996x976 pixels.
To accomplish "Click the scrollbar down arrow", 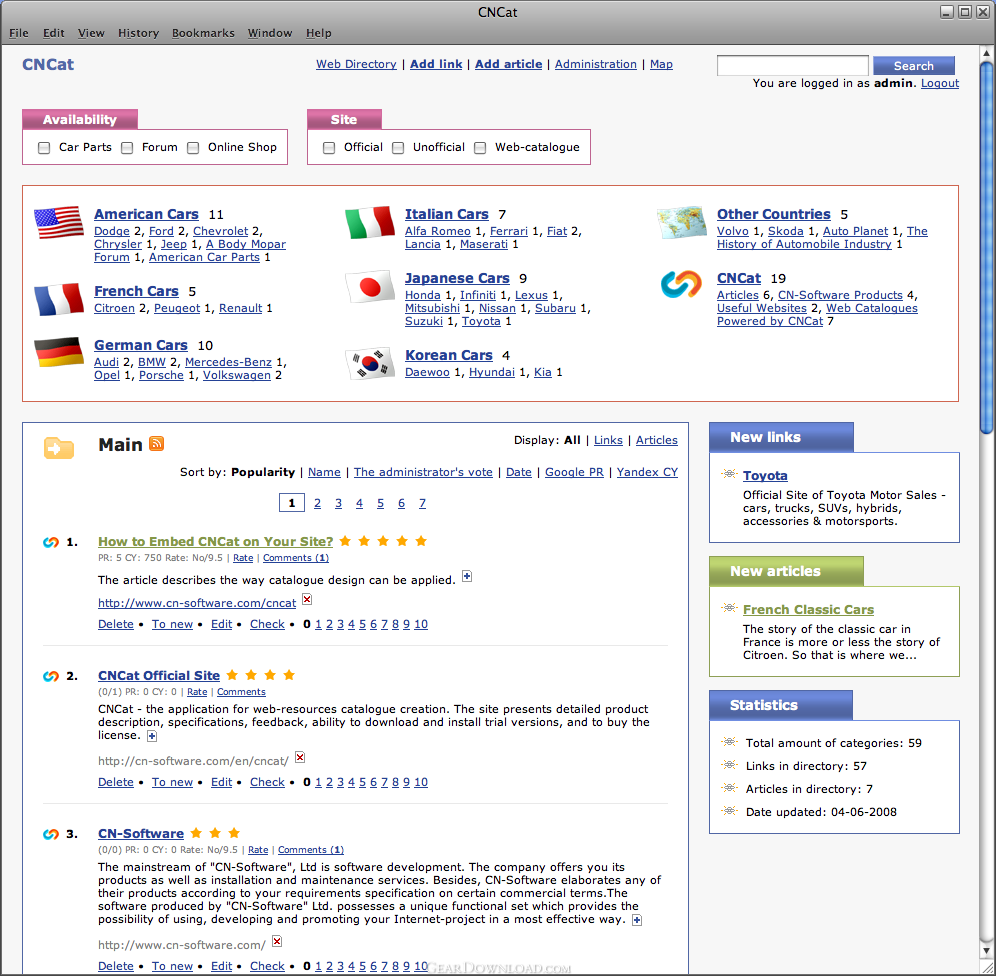I will pyautogui.click(x=986, y=951).
